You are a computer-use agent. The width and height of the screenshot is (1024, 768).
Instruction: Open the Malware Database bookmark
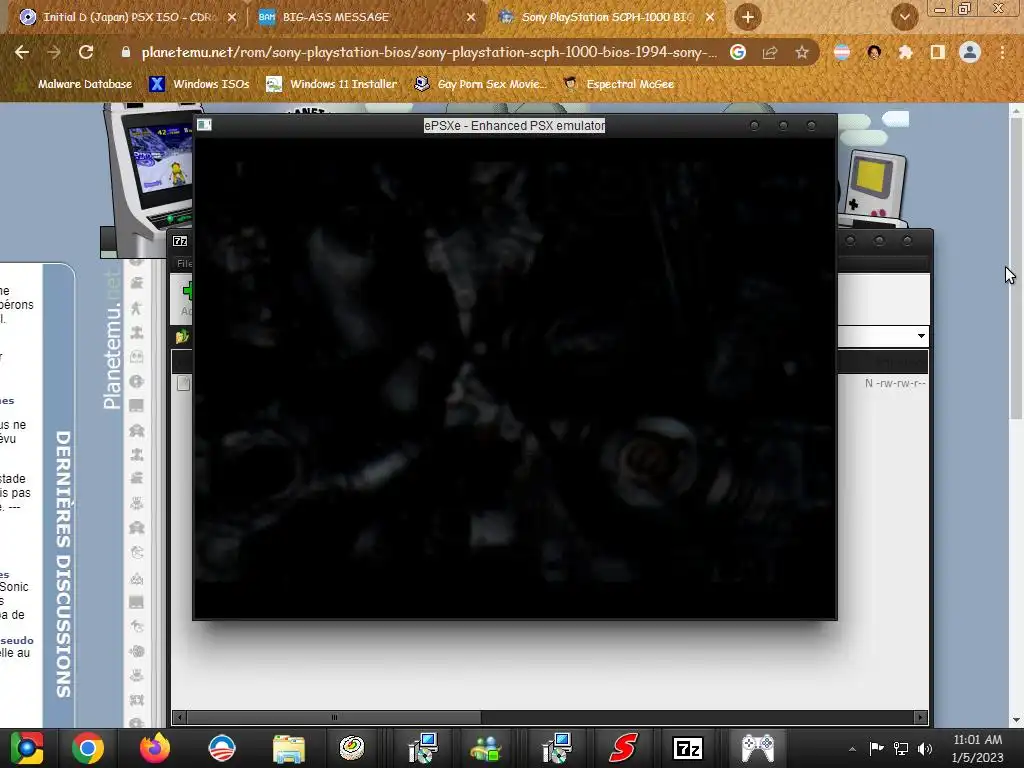pyautogui.click(x=74, y=84)
